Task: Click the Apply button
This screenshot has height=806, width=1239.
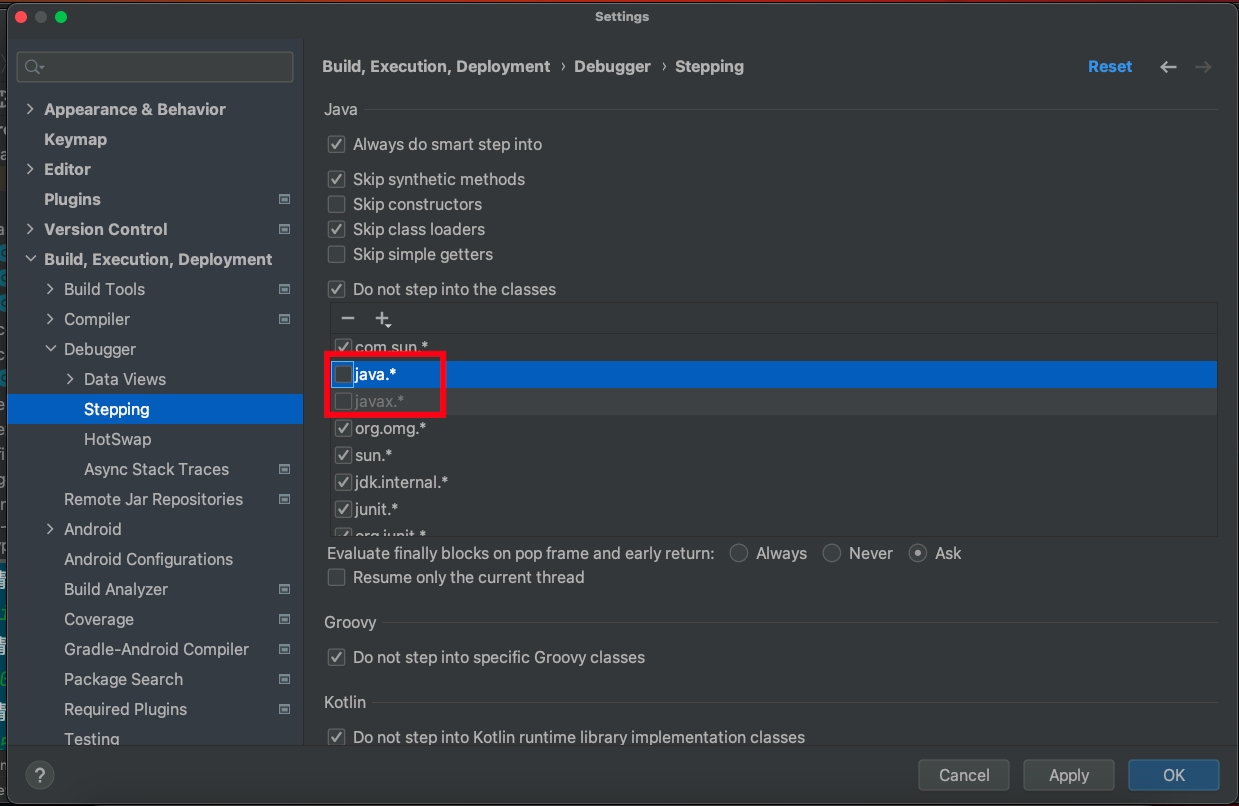Action: tap(1068, 775)
